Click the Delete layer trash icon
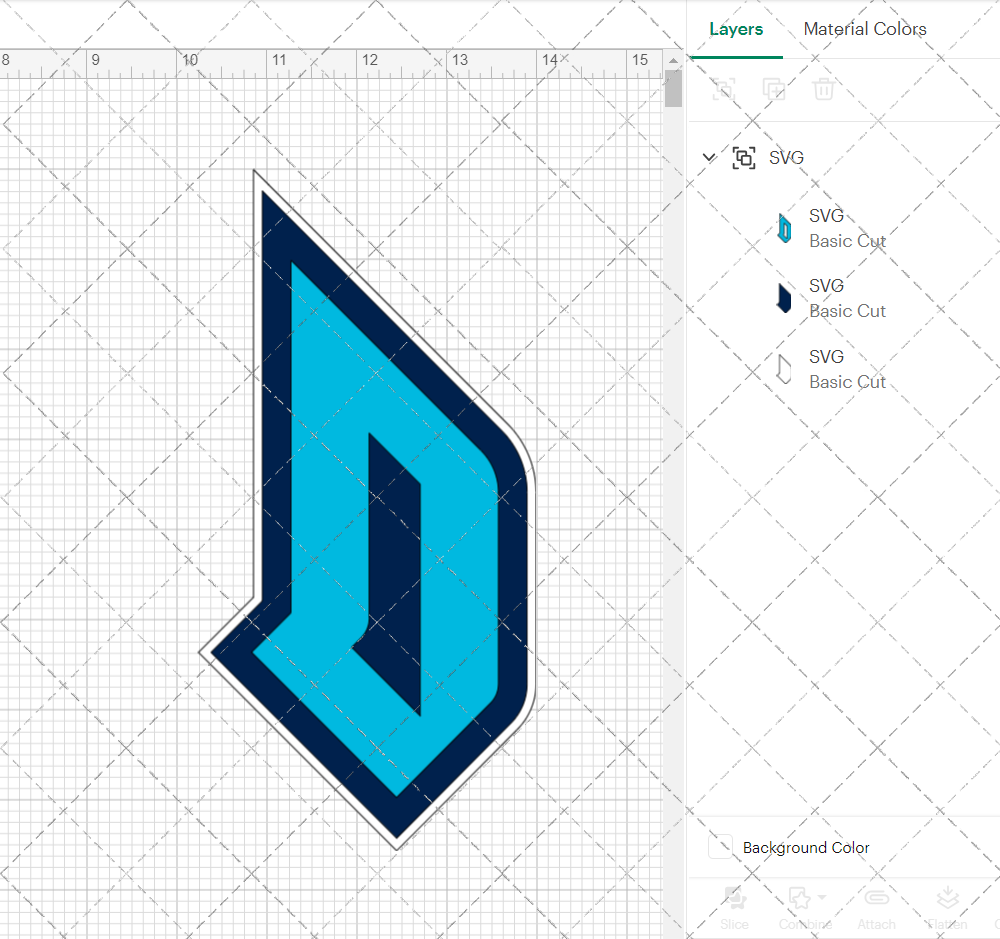Screen dimensions: 1000x939 (823, 89)
